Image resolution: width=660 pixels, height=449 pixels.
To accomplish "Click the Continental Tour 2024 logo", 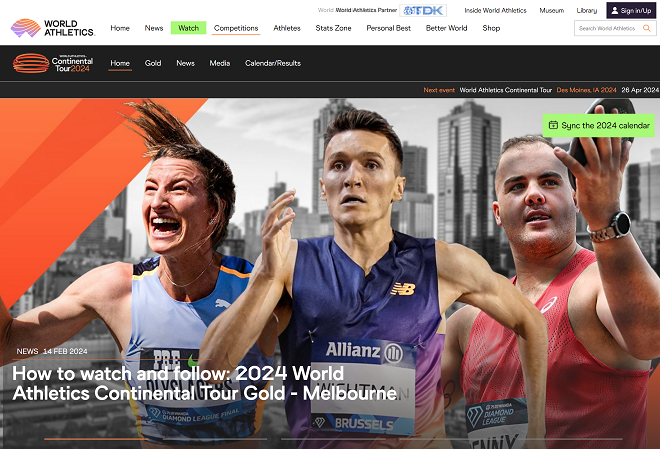I will [x=53, y=63].
